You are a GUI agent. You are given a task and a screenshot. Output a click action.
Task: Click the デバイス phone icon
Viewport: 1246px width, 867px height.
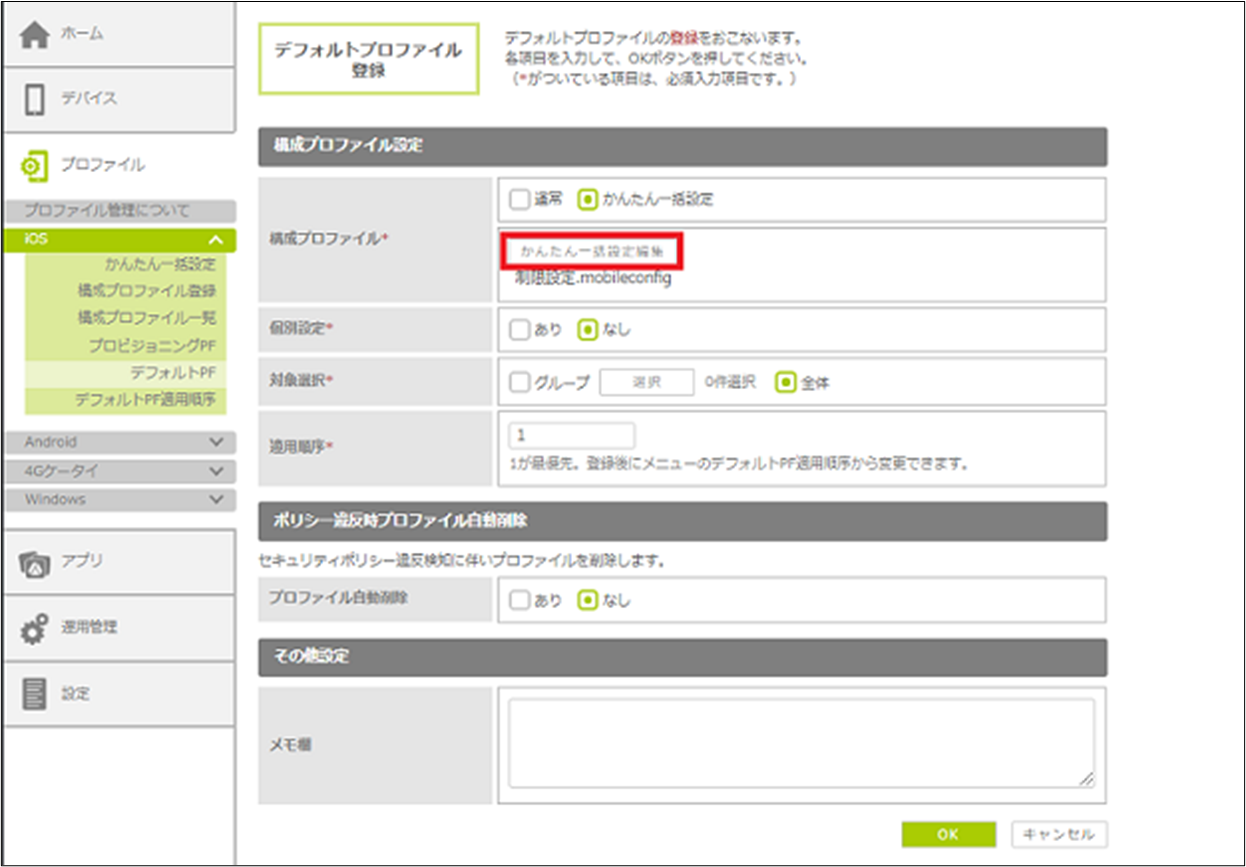35,100
